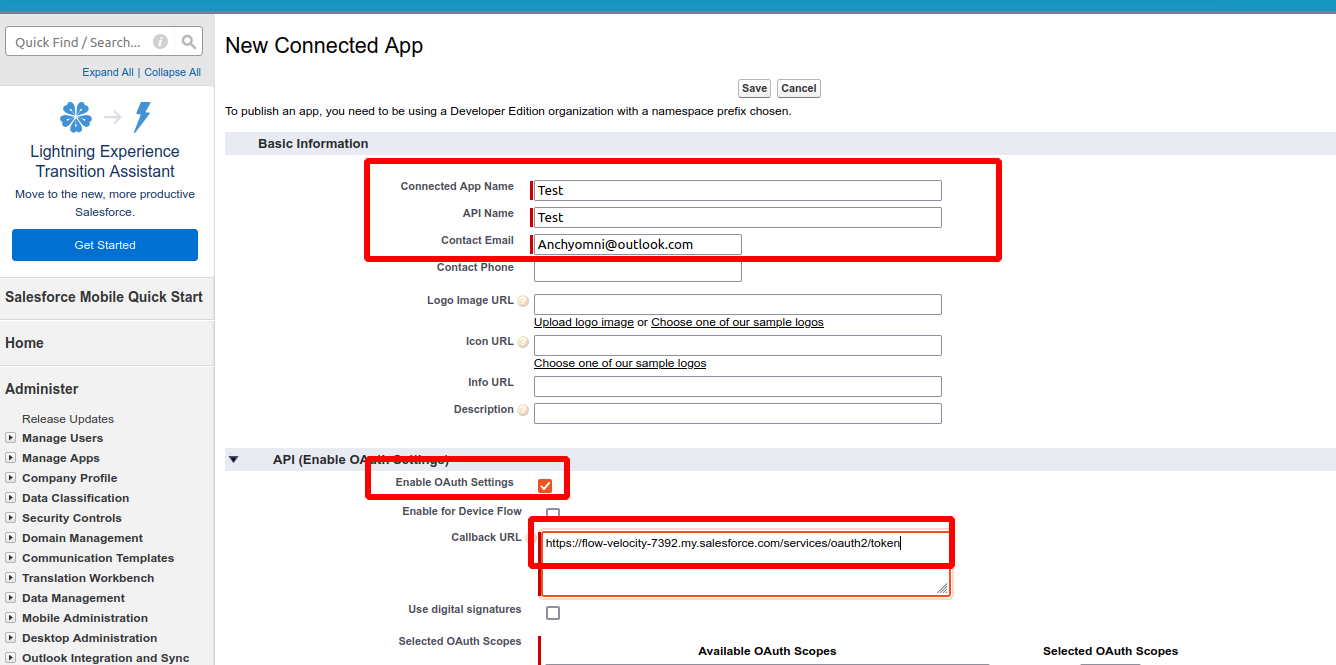Expand Outlook Integration and Sync node
This screenshot has width=1336, height=665.
point(10,658)
